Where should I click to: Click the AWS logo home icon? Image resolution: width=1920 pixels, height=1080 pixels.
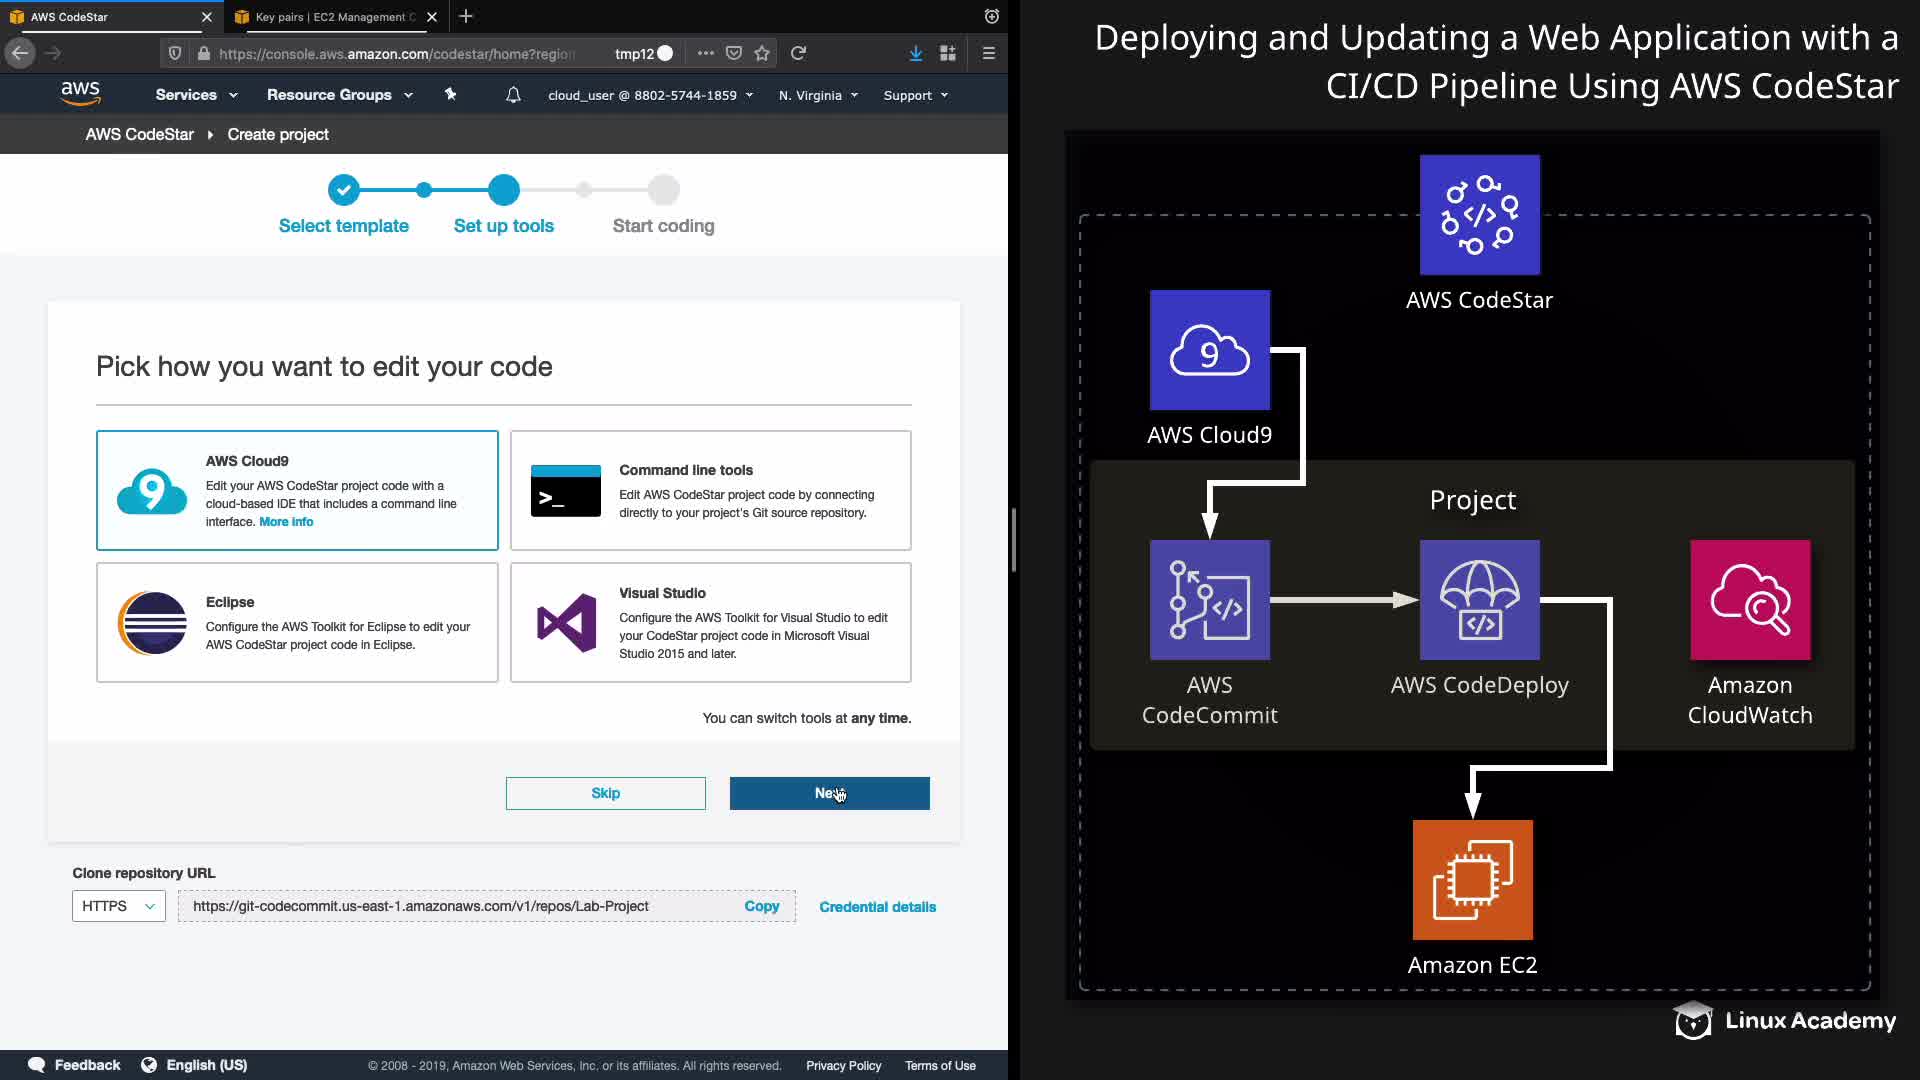tap(80, 94)
